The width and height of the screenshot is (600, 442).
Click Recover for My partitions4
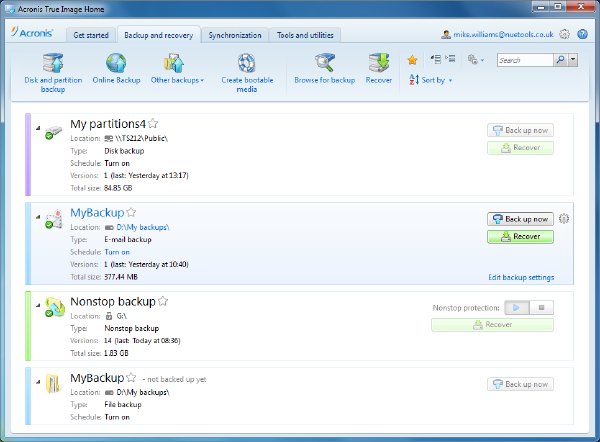coord(520,148)
